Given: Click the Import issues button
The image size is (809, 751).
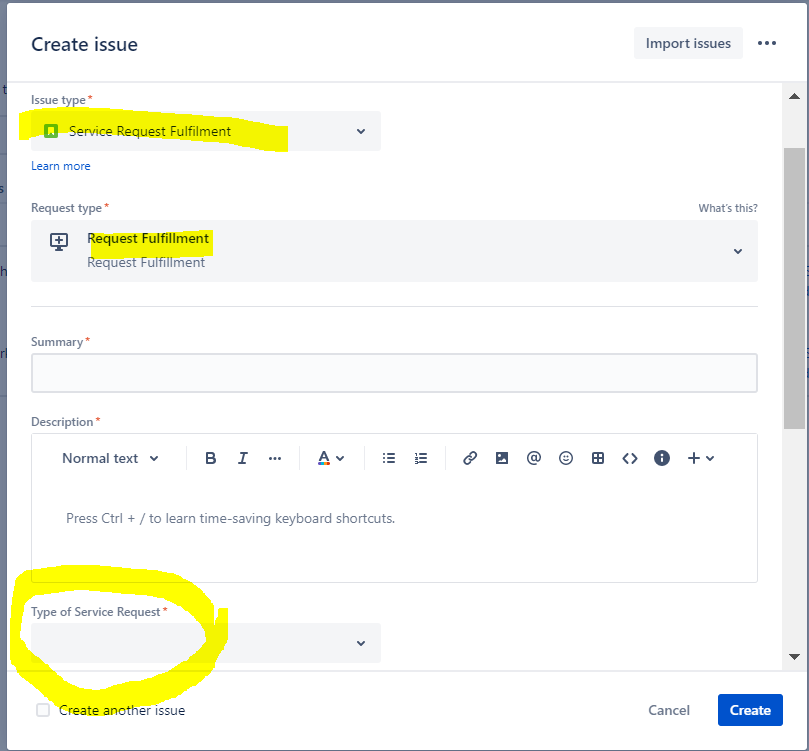Looking at the screenshot, I should [x=688, y=43].
